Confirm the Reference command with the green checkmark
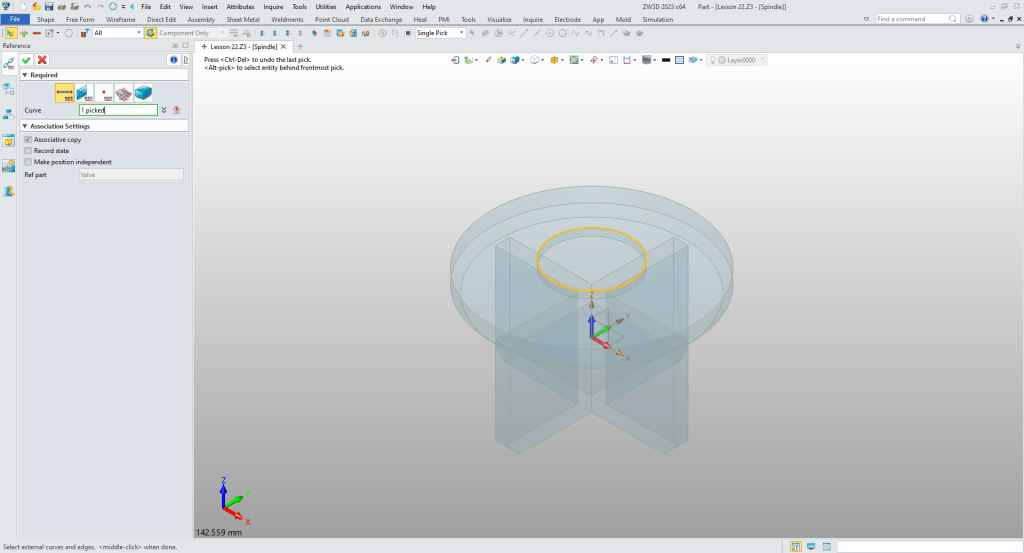Viewport: 1024px width, 553px height. (27, 60)
